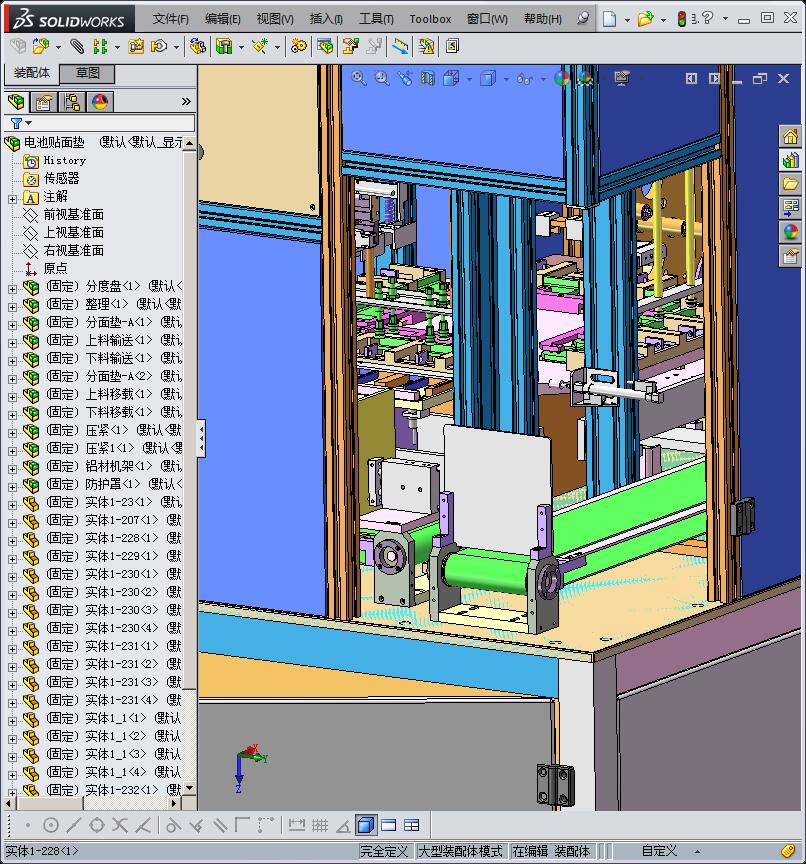The width and height of the screenshot is (806, 864).
Task: Click the warning-sign assembly check icon
Action: [x=426, y=47]
